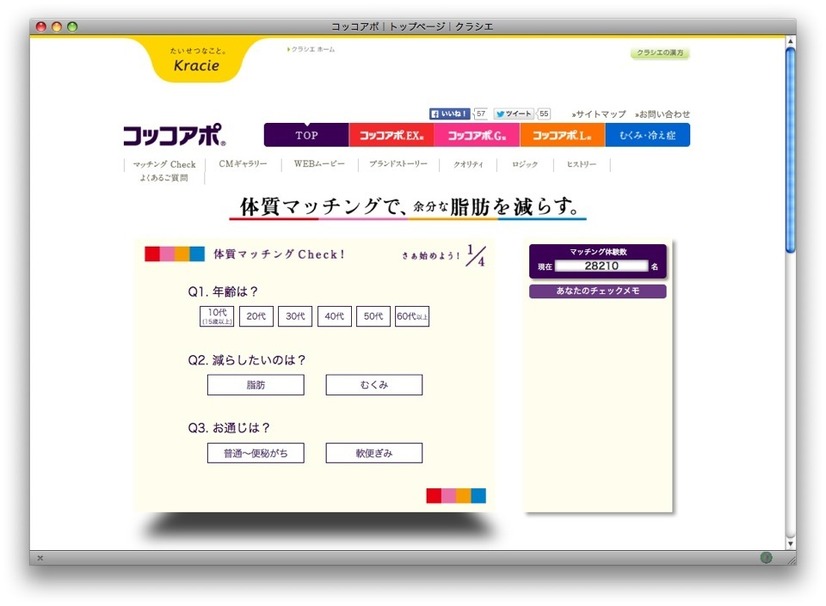Click the Twitter ツイート button
This screenshot has height=606, width=826.
click(514, 114)
